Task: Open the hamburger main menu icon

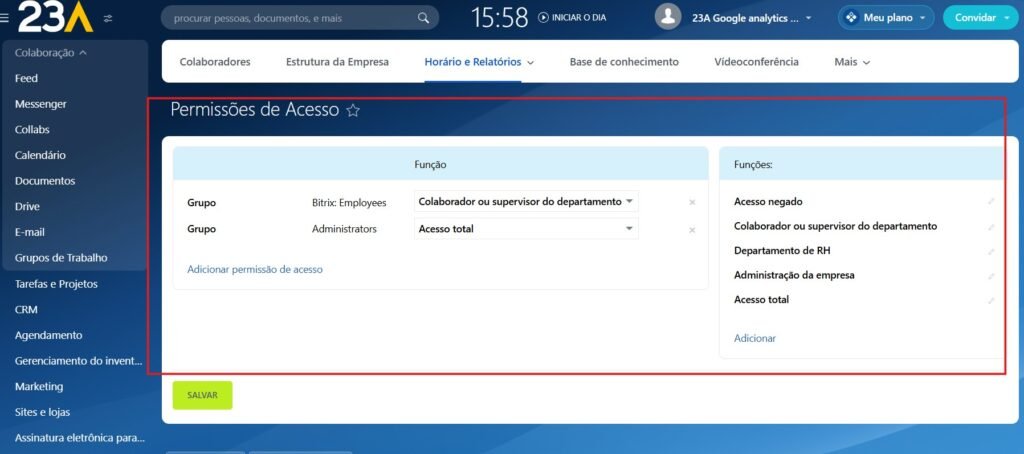Action: coord(5,18)
